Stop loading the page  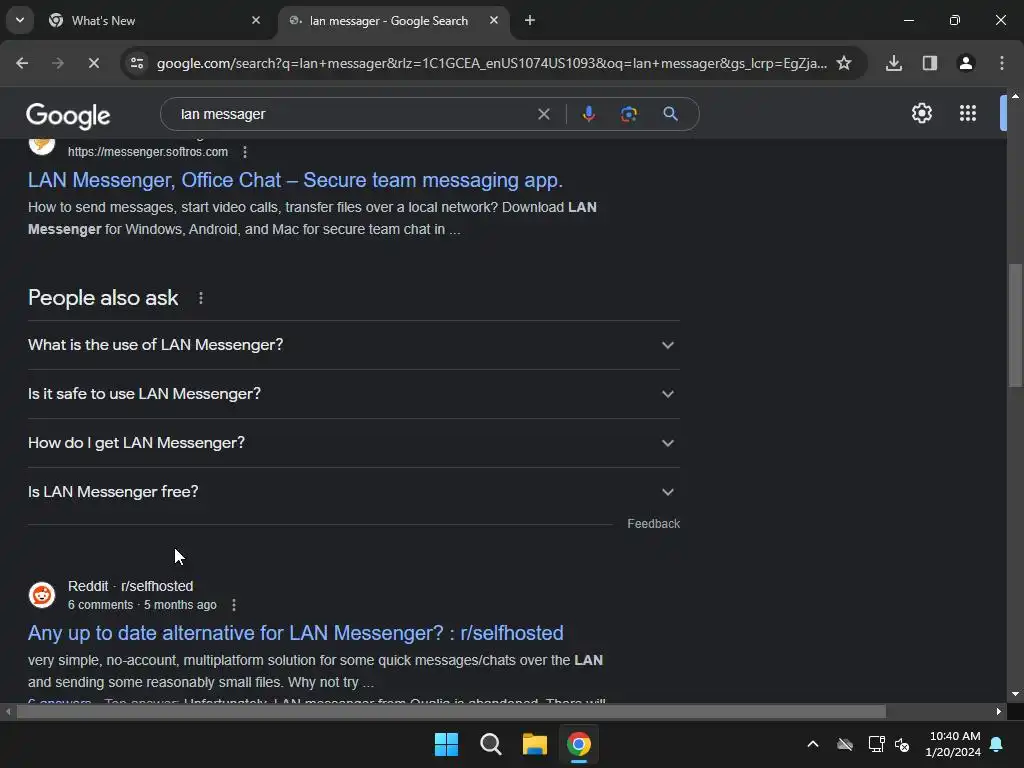93,63
